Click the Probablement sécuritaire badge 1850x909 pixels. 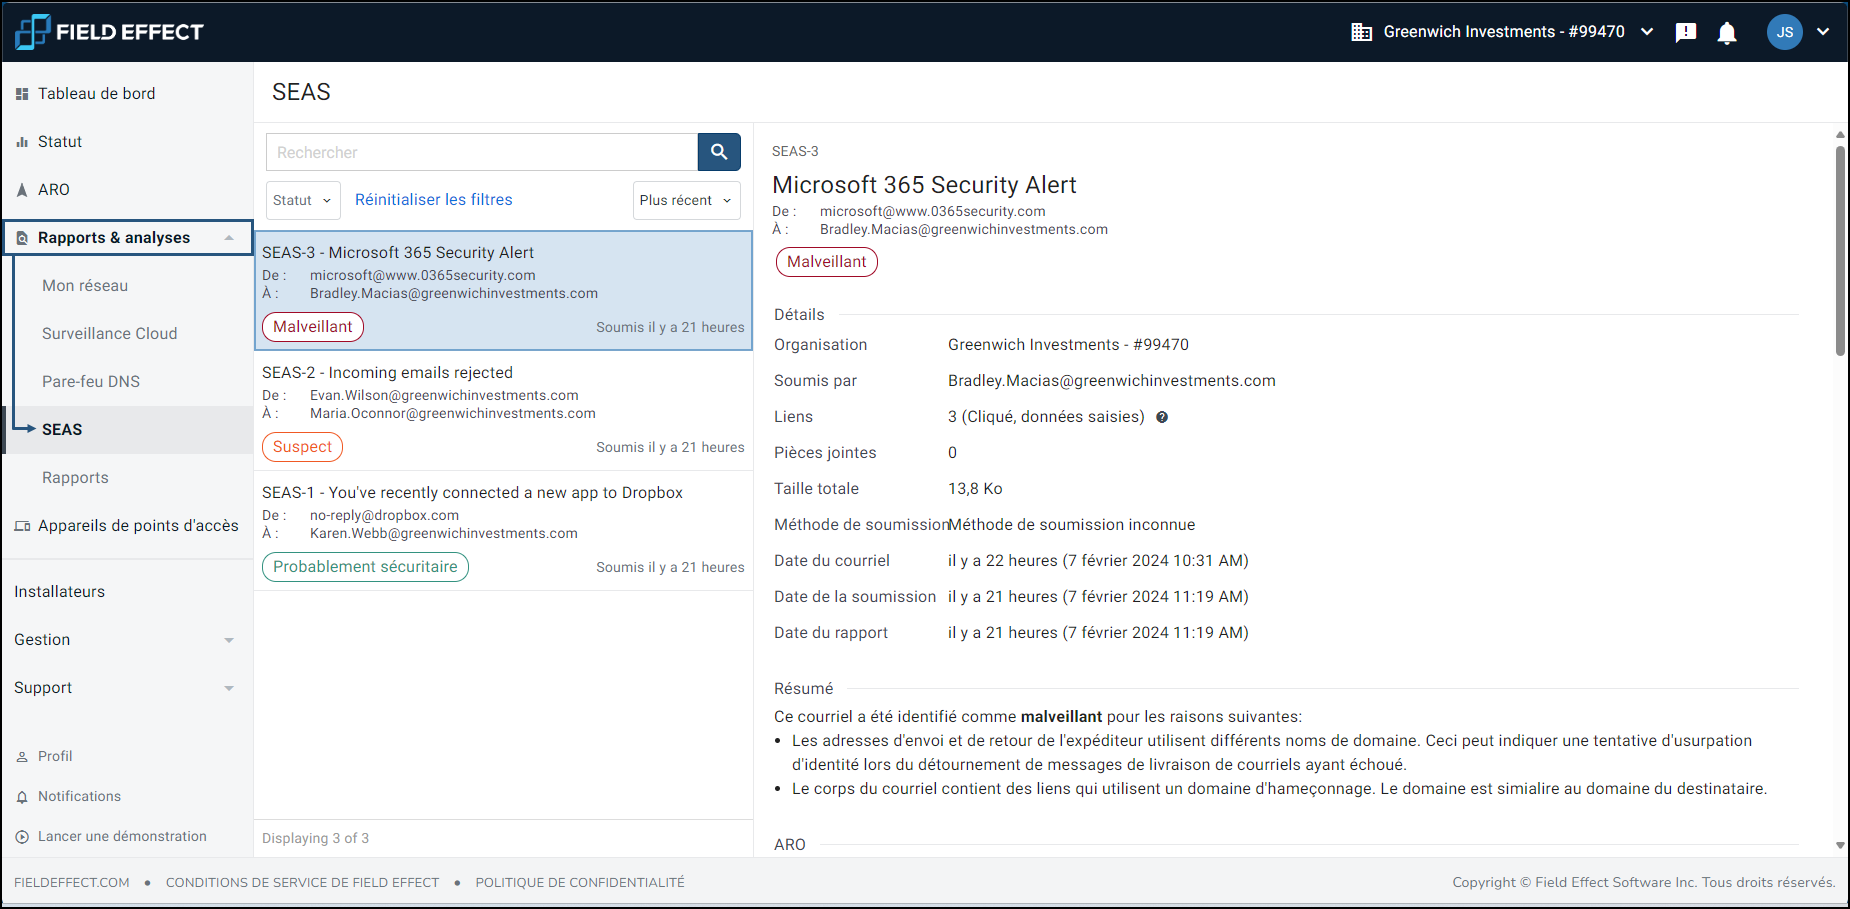[x=365, y=567]
